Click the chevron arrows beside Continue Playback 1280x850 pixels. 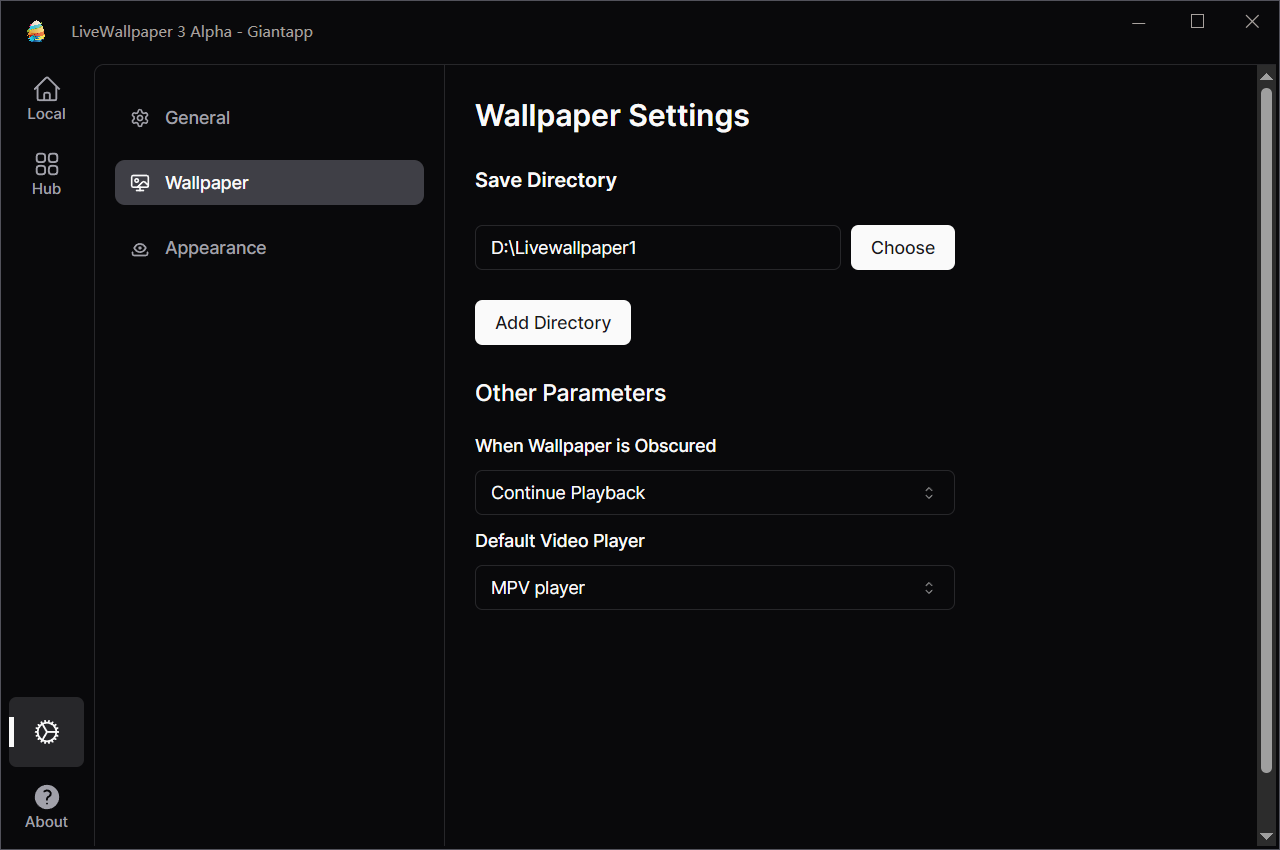[929, 493]
